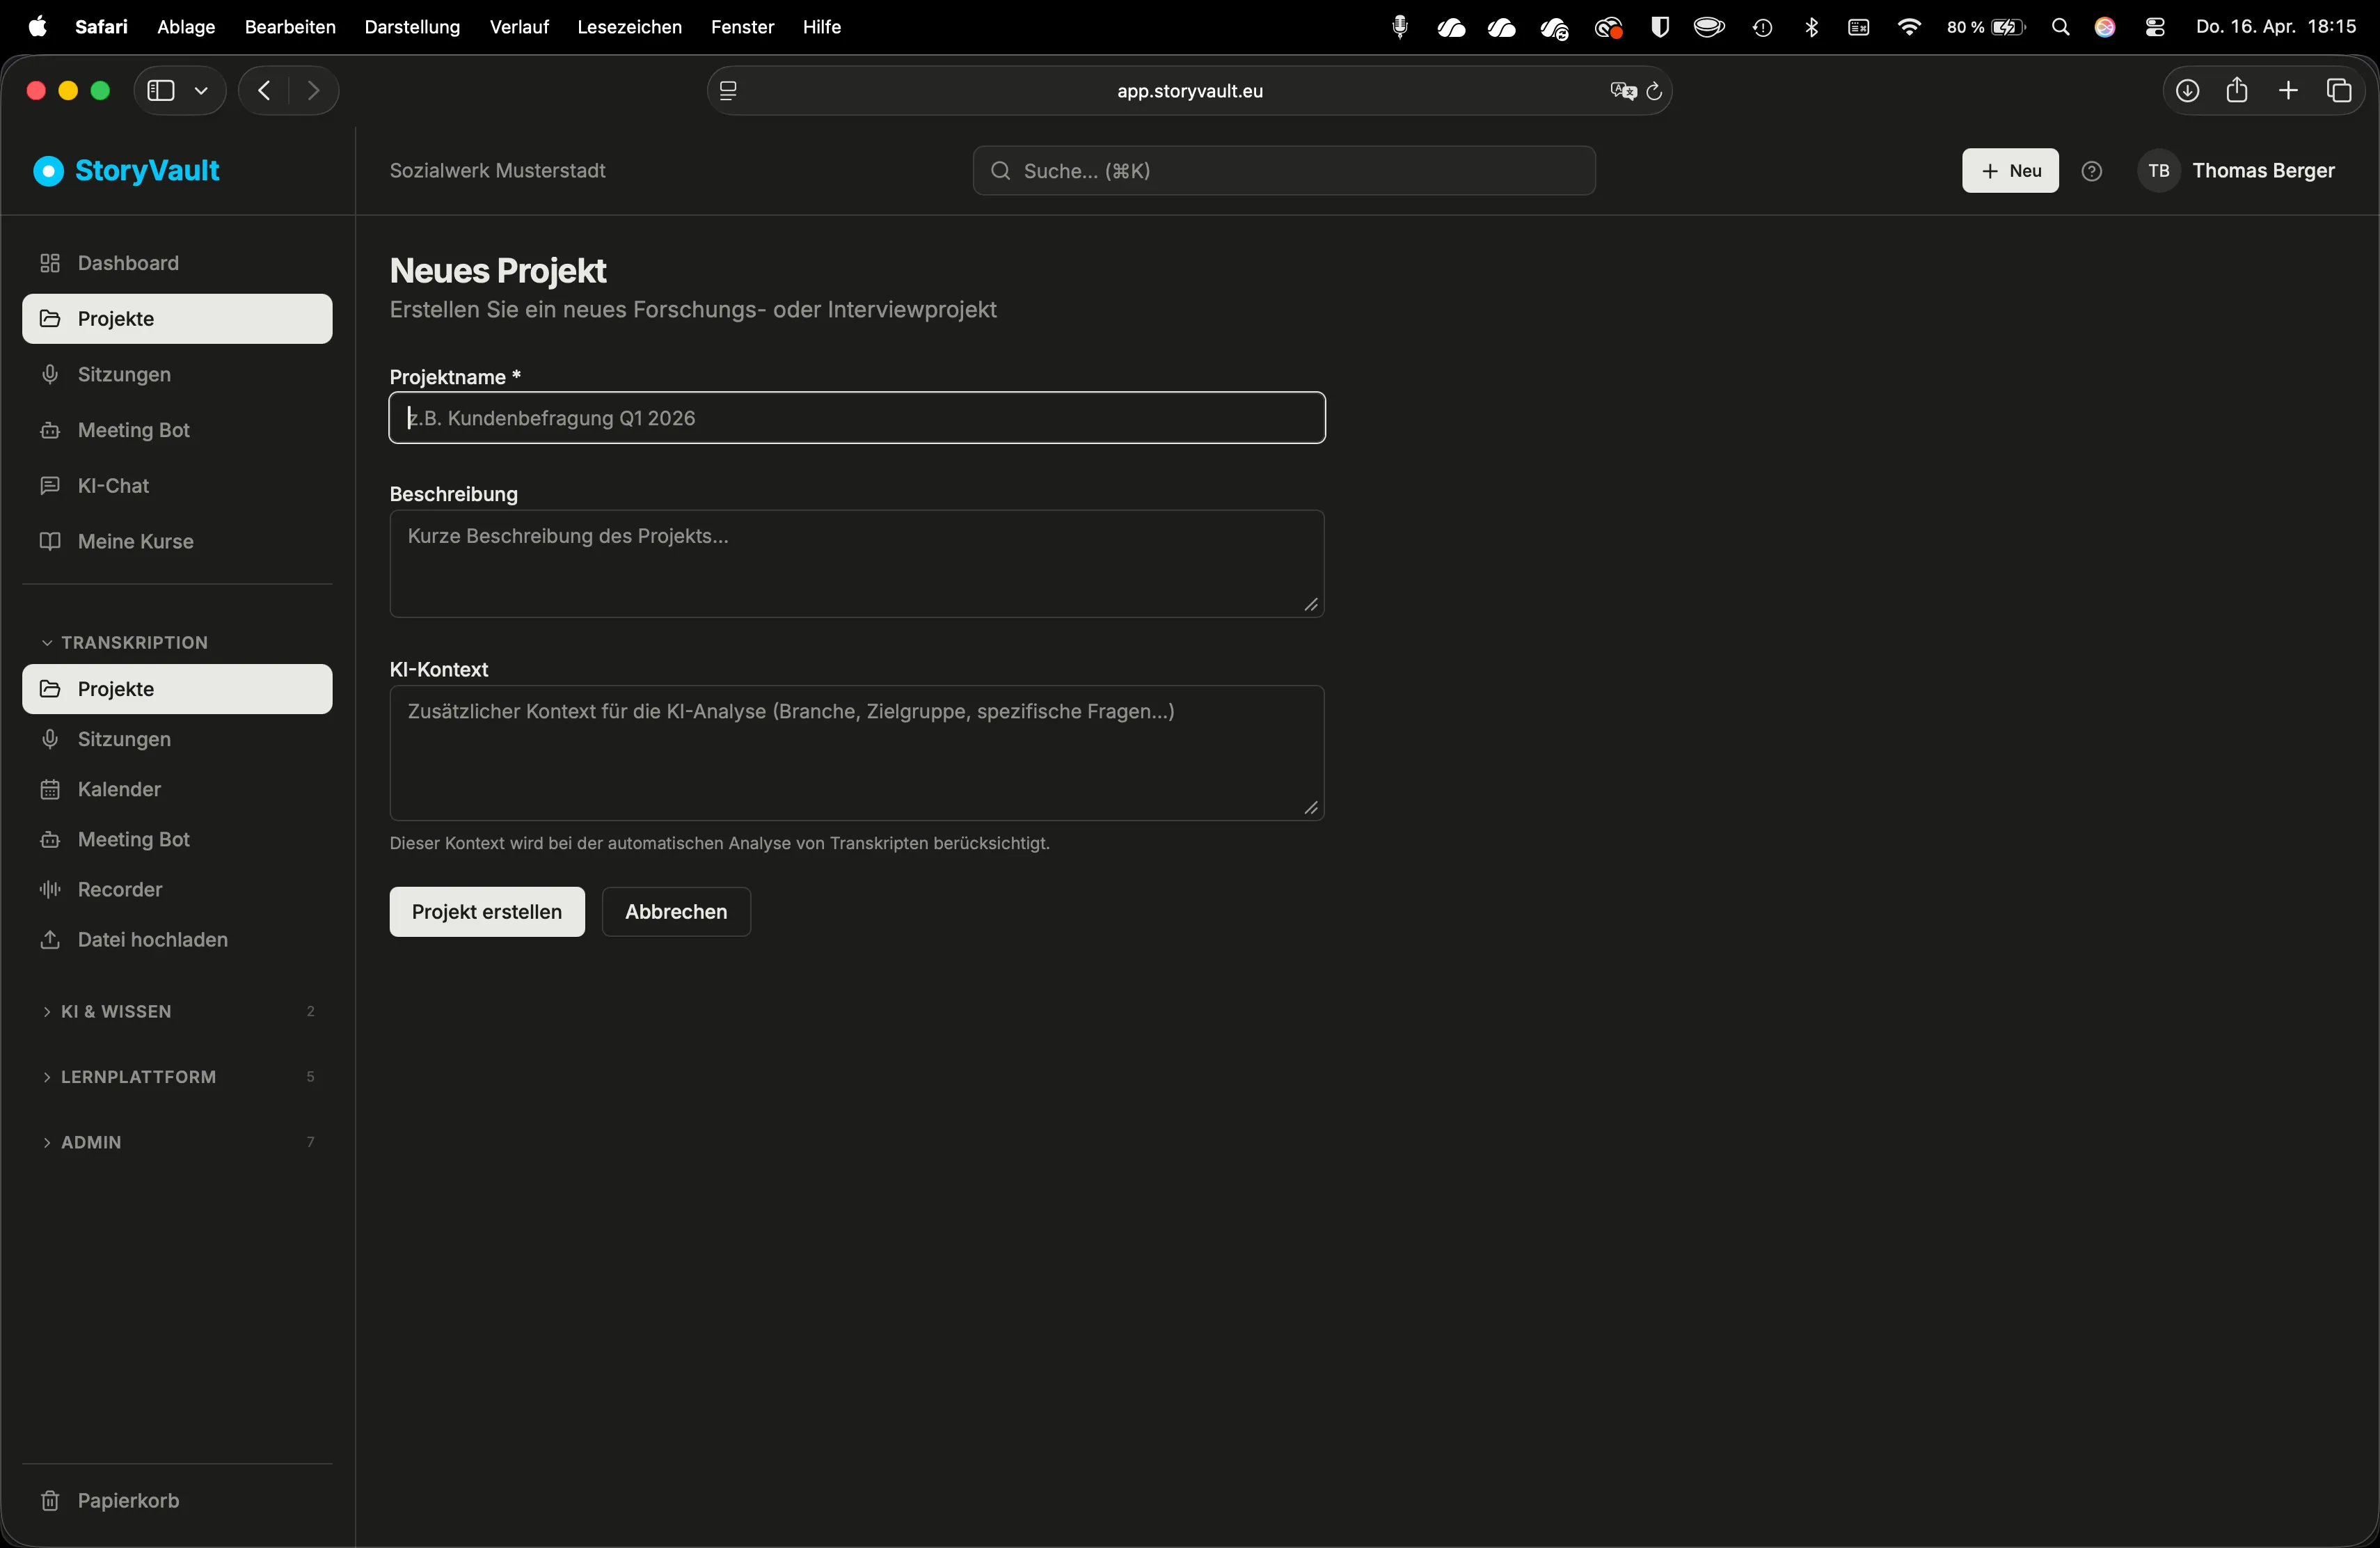Click the Neu button
This screenshot has width=2380, height=1548.
coord(2010,171)
